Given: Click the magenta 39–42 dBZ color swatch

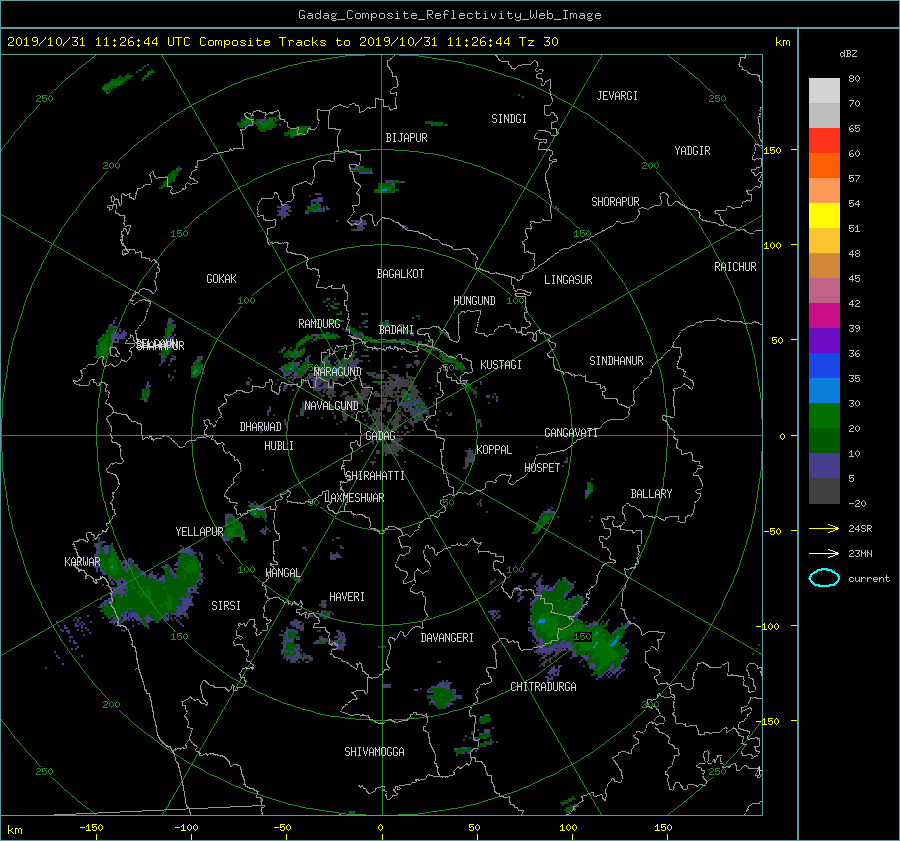Looking at the screenshot, I should click(824, 316).
